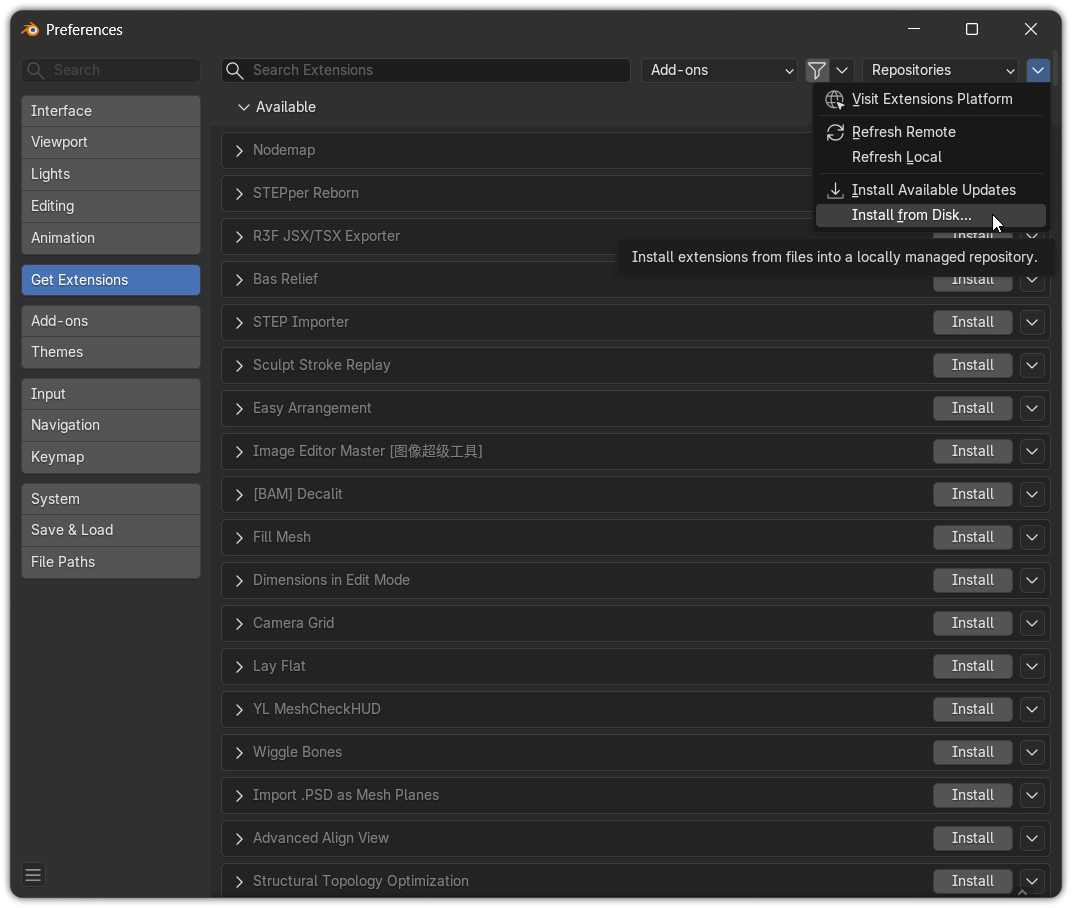Open options arrow for Camera Grid
Viewport: 1072px width, 908px height.
(x=1032, y=624)
